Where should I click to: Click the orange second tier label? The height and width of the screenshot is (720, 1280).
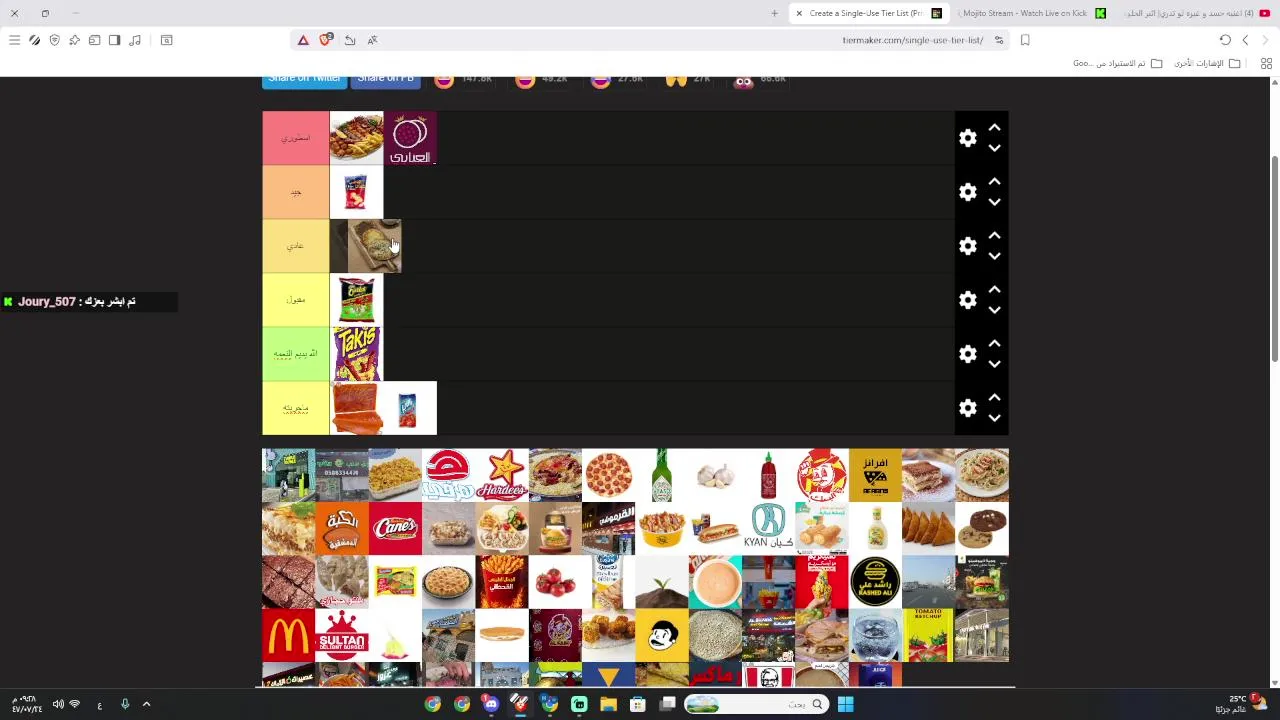pyautogui.click(x=295, y=192)
